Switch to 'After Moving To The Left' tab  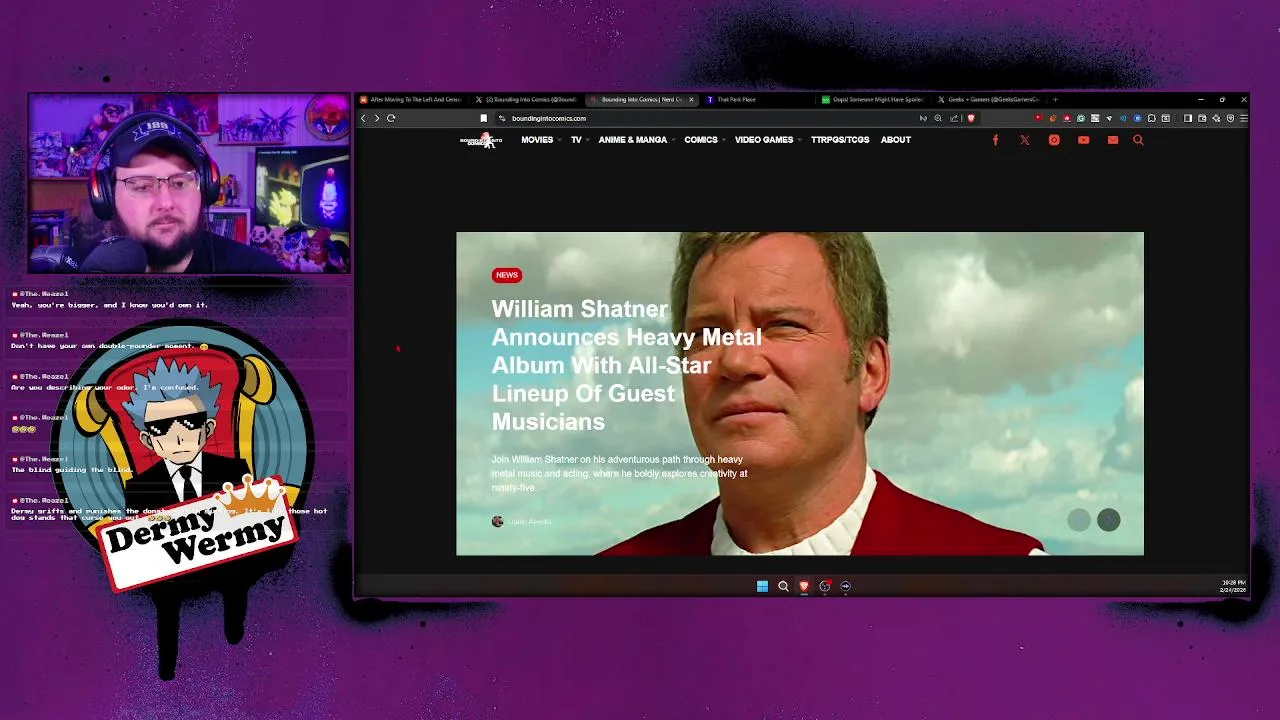point(412,99)
